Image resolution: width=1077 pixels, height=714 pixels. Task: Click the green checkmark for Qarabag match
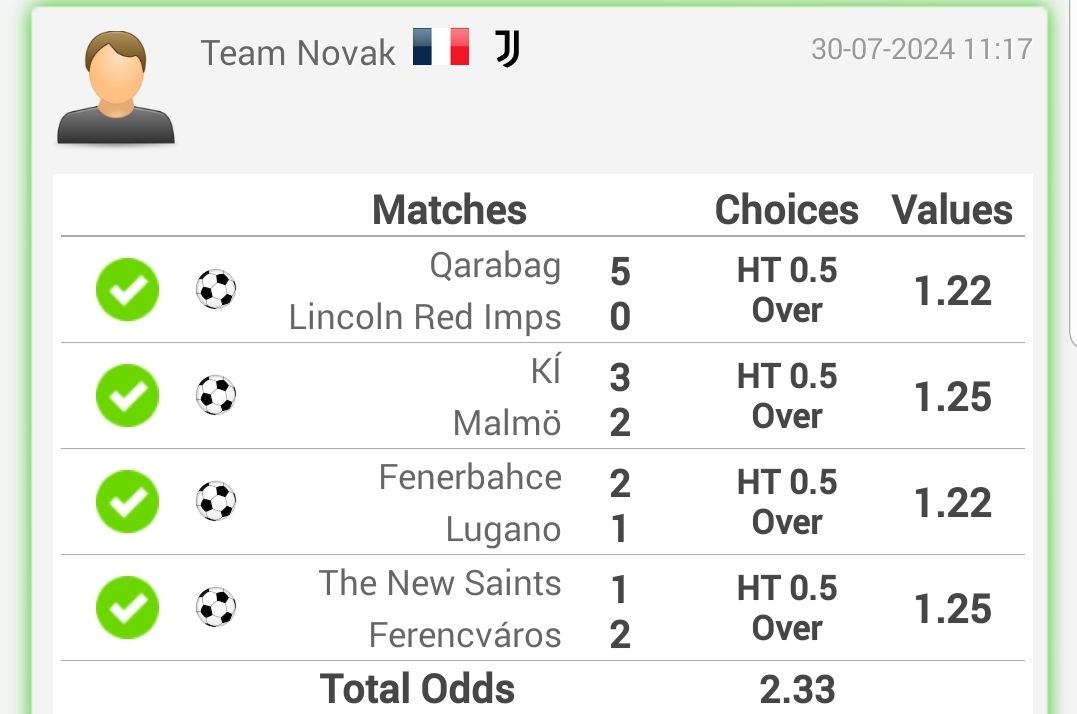(128, 290)
